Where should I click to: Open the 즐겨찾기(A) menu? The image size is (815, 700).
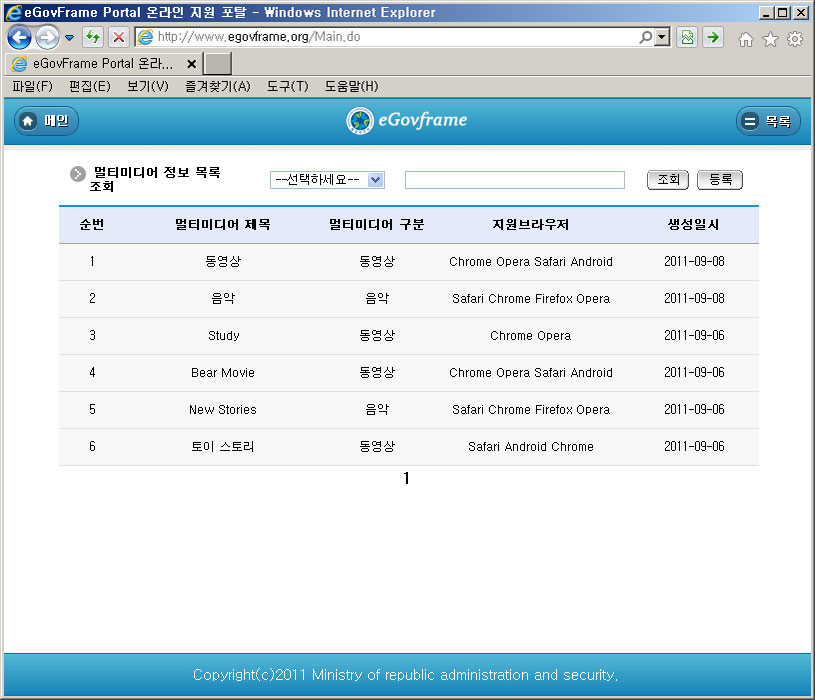(x=217, y=87)
